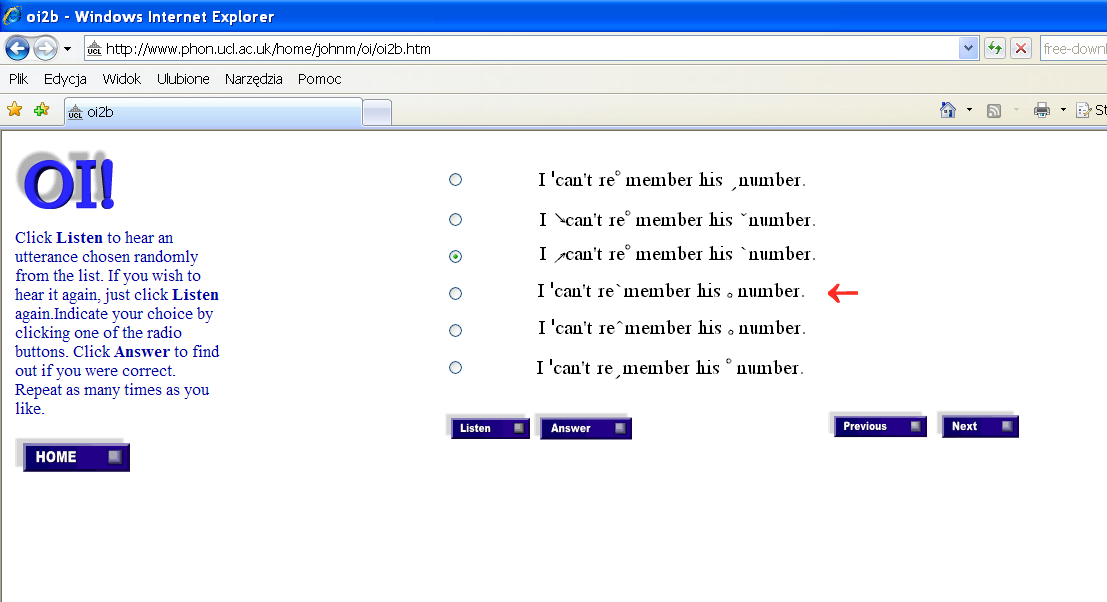Expand the Print dropdown arrow
Screen dimensions: 1107x602
pos(1063,110)
